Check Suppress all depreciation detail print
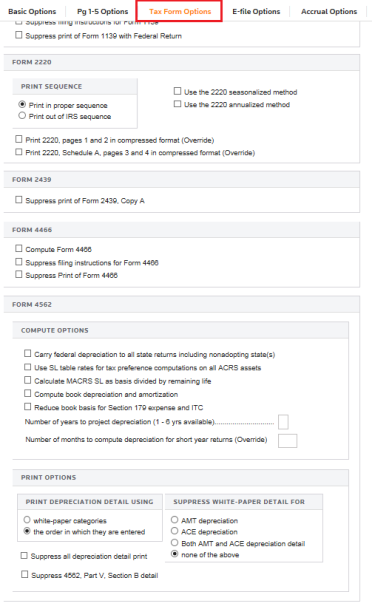 pyautogui.click(x=24, y=556)
